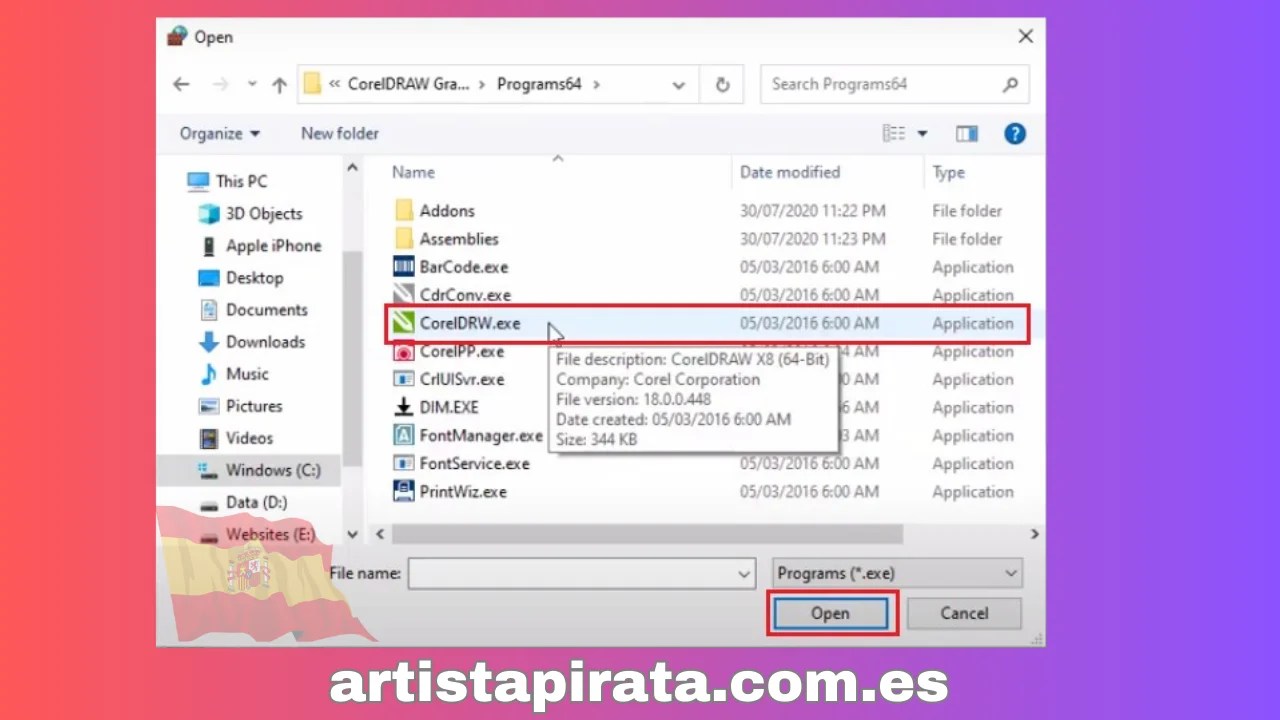Go up one folder level arrow
The width and height of the screenshot is (1280, 720).
pyautogui.click(x=279, y=85)
